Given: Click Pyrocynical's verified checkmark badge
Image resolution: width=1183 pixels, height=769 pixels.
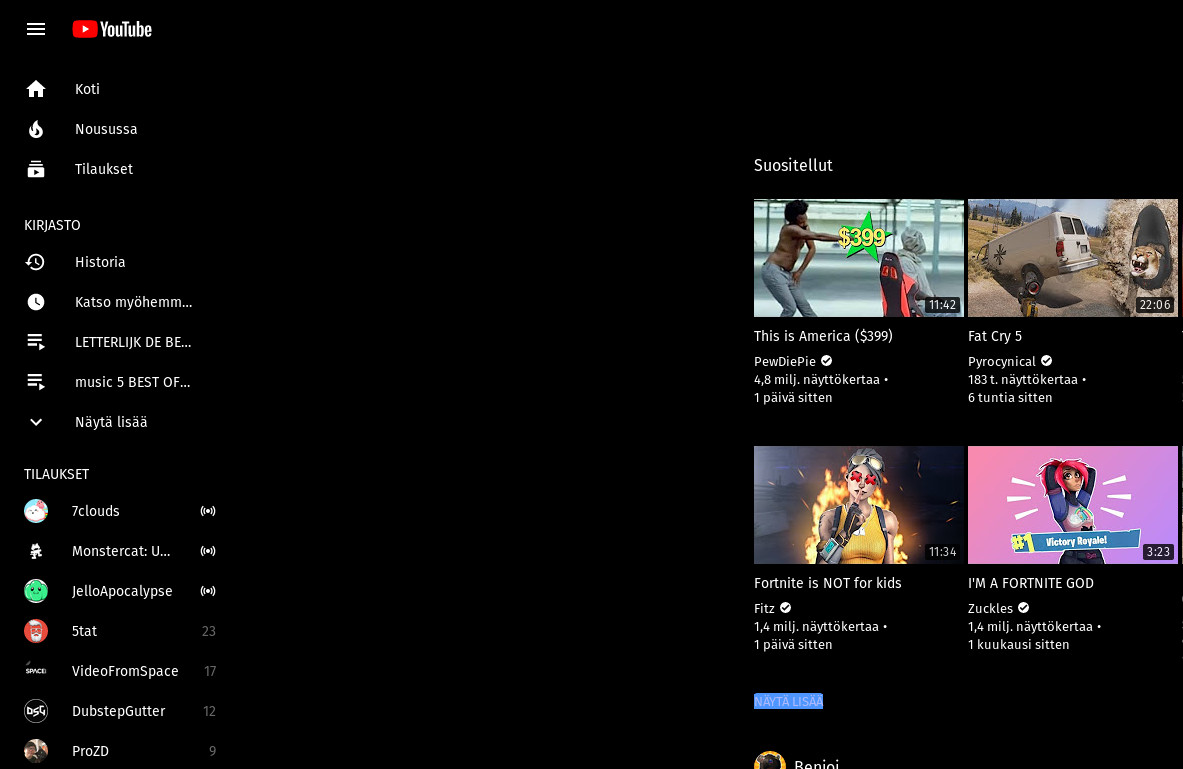Looking at the screenshot, I should click(x=1046, y=361).
